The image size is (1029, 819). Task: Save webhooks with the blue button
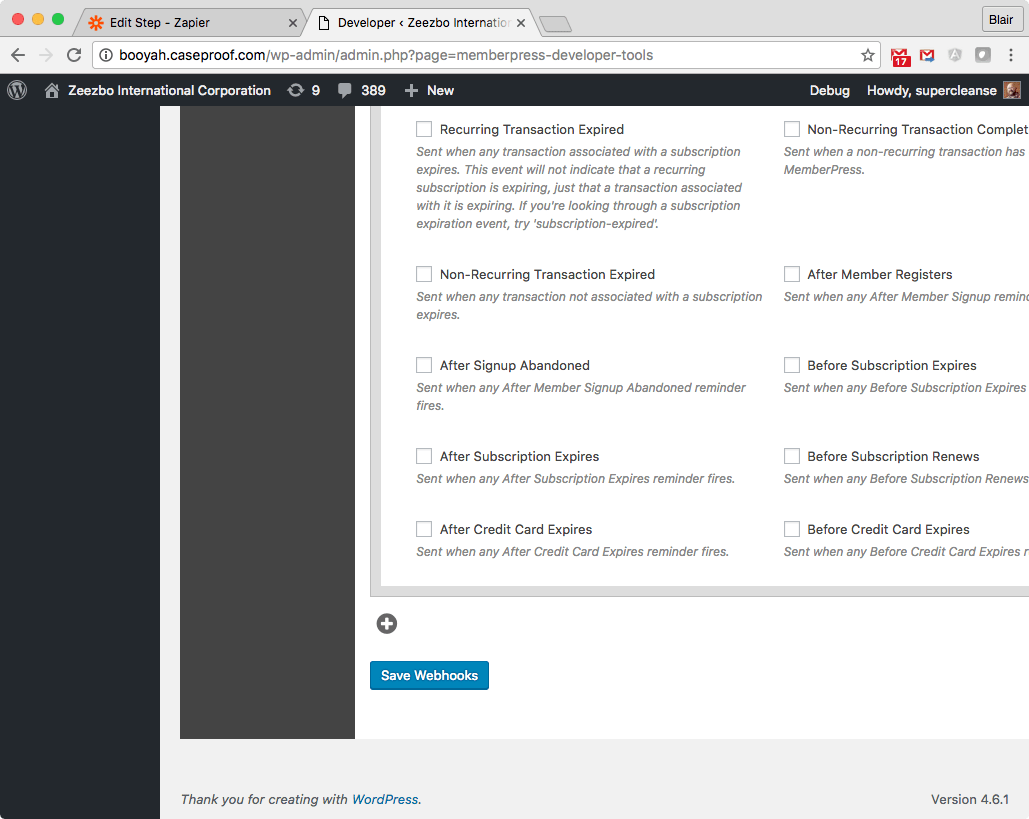coord(429,675)
